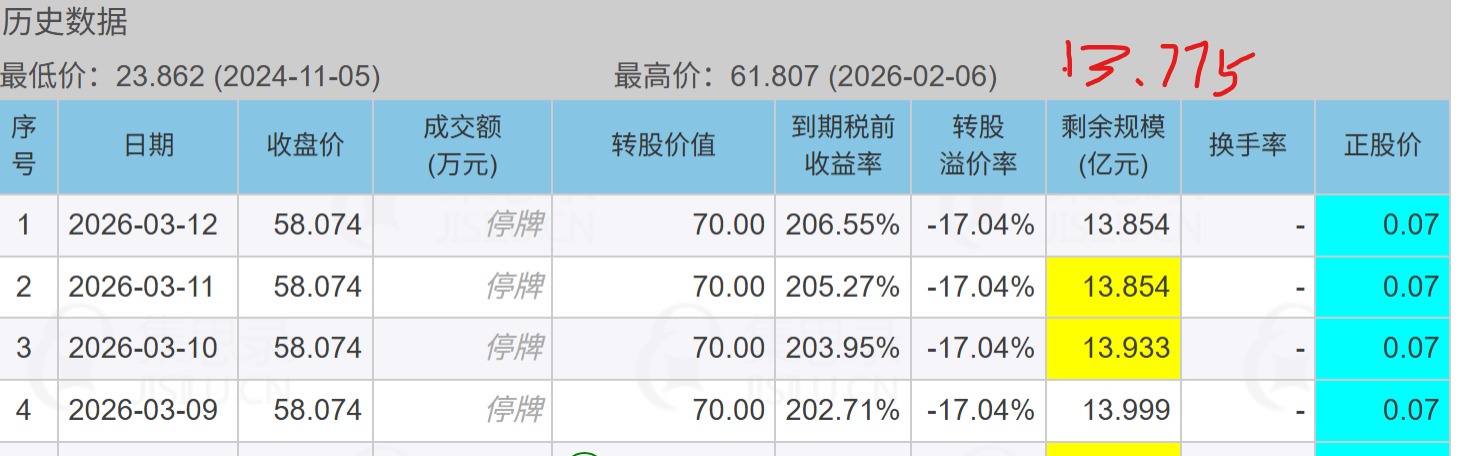
Task: Click the 转股溢价率 column header
Action: pyautogui.click(x=978, y=146)
